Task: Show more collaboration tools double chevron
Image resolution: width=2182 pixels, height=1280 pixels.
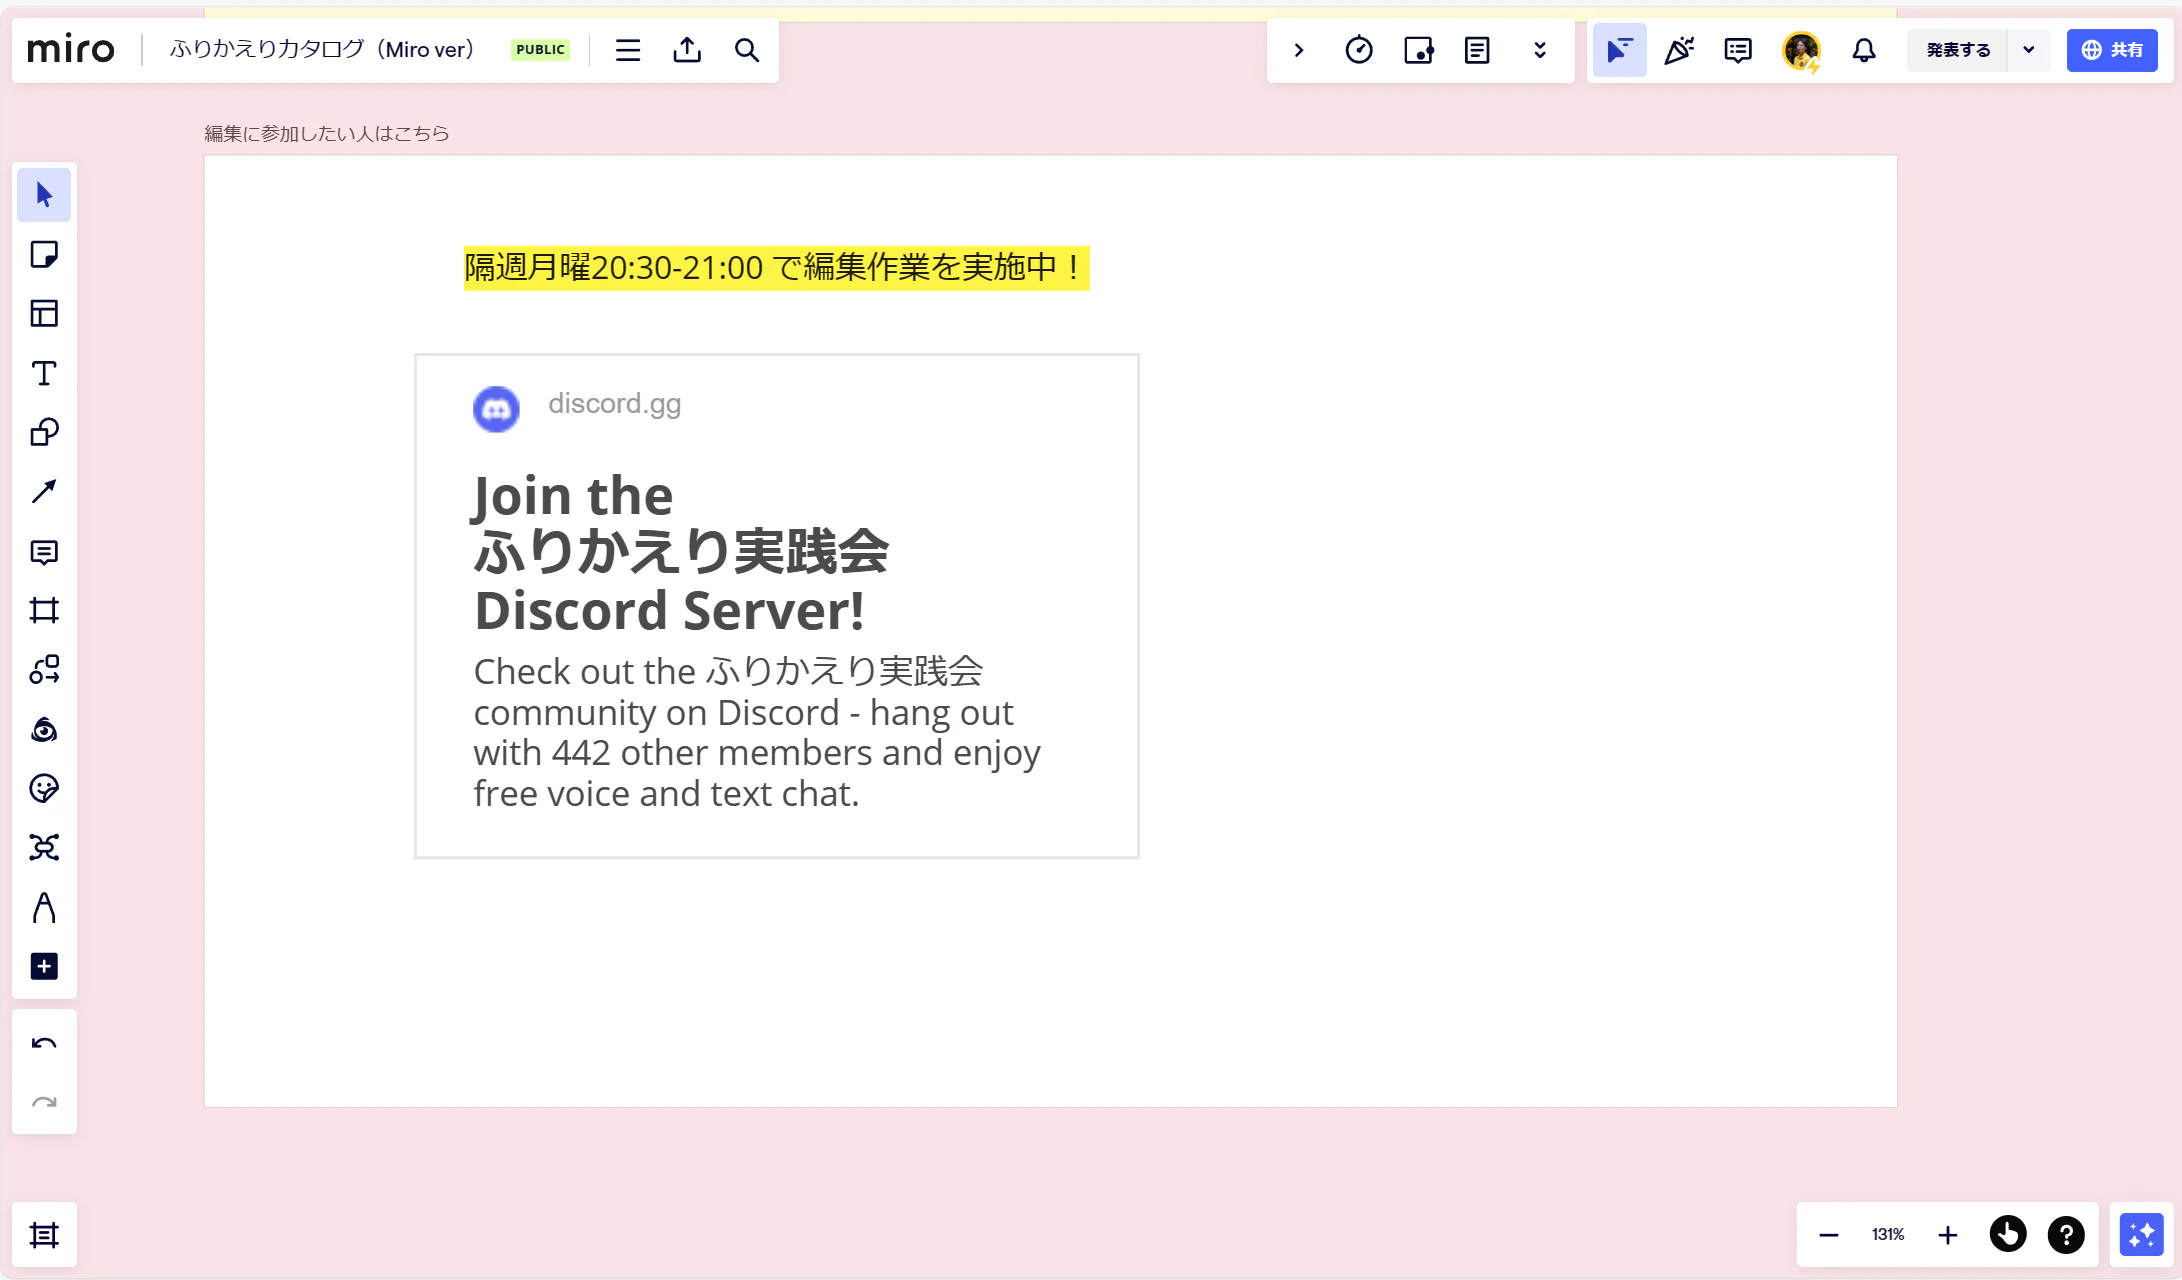Action: pos(1540,50)
